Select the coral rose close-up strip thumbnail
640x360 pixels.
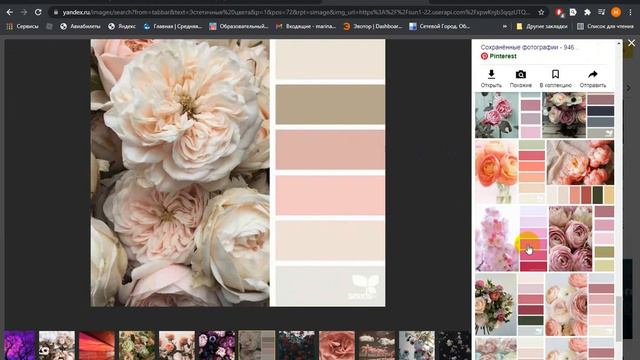(337, 345)
